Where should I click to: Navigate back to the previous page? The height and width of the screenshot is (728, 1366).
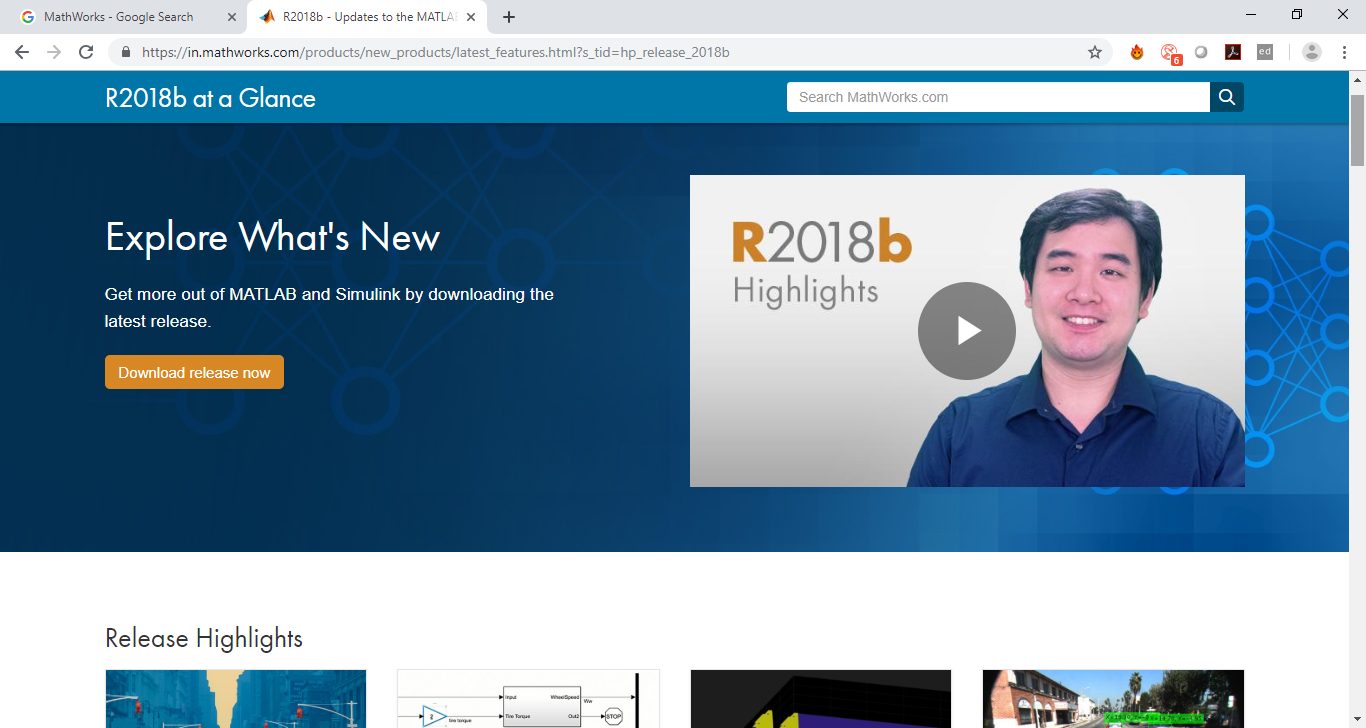(x=22, y=51)
